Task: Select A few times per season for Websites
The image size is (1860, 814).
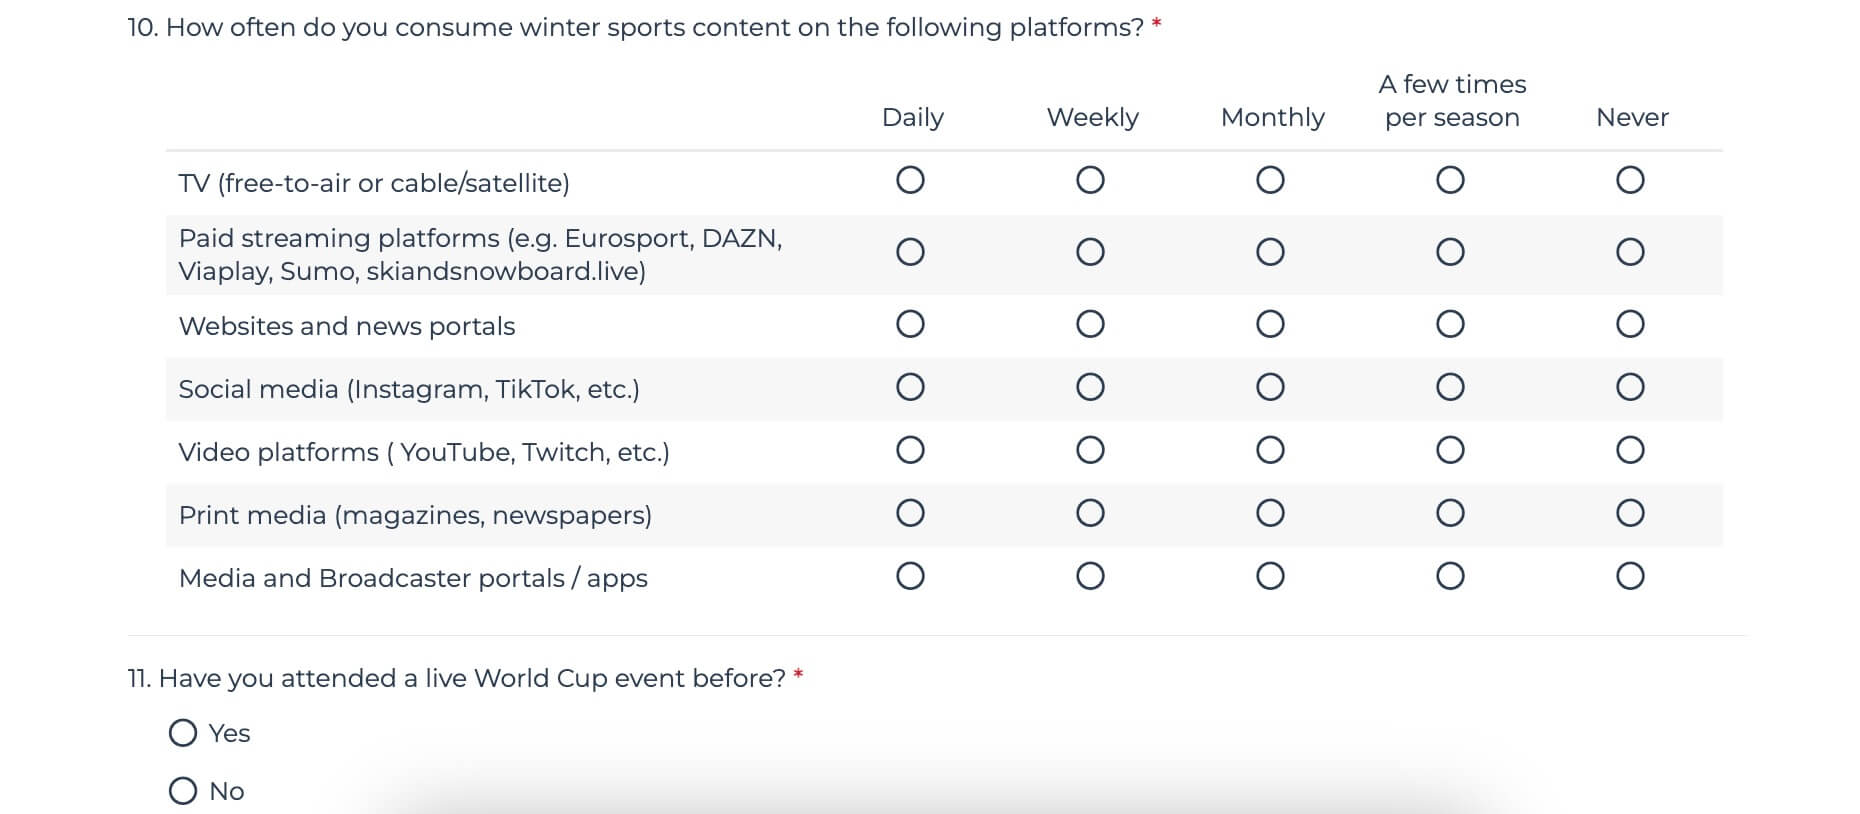Action: tap(1450, 324)
